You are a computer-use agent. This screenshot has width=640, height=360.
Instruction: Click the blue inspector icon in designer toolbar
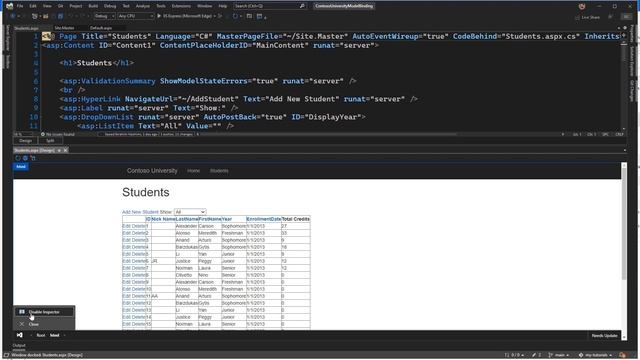[x=25, y=158]
